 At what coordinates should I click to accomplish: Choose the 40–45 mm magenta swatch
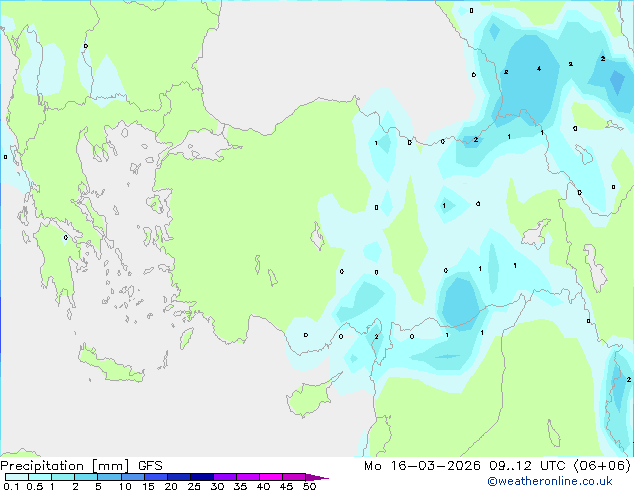pos(271,477)
